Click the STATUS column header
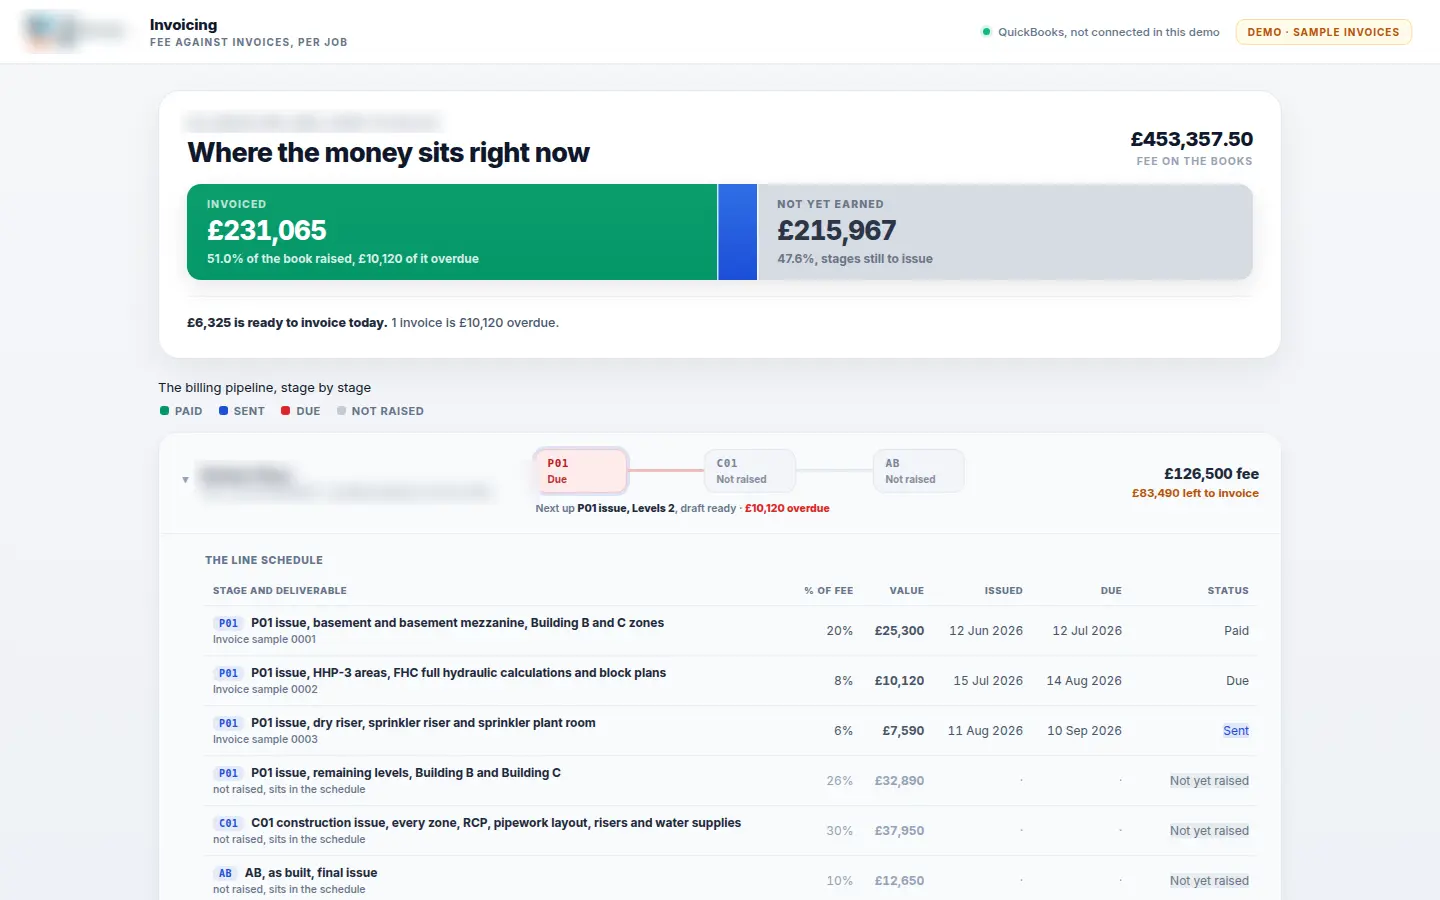Viewport: 1440px width, 900px height. pyautogui.click(x=1228, y=591)
